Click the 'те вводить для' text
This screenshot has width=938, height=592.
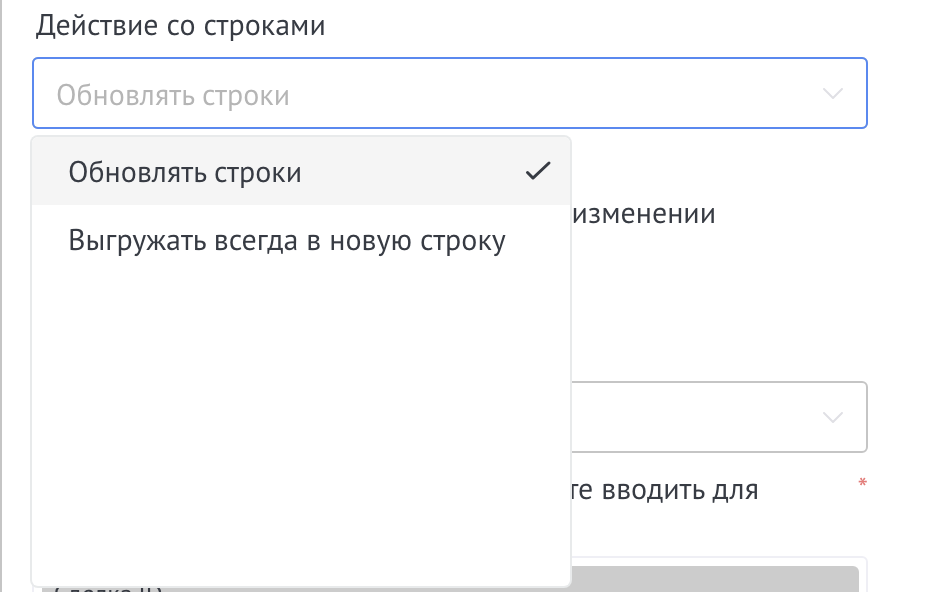pyautogui.click(x=665, y=490)
